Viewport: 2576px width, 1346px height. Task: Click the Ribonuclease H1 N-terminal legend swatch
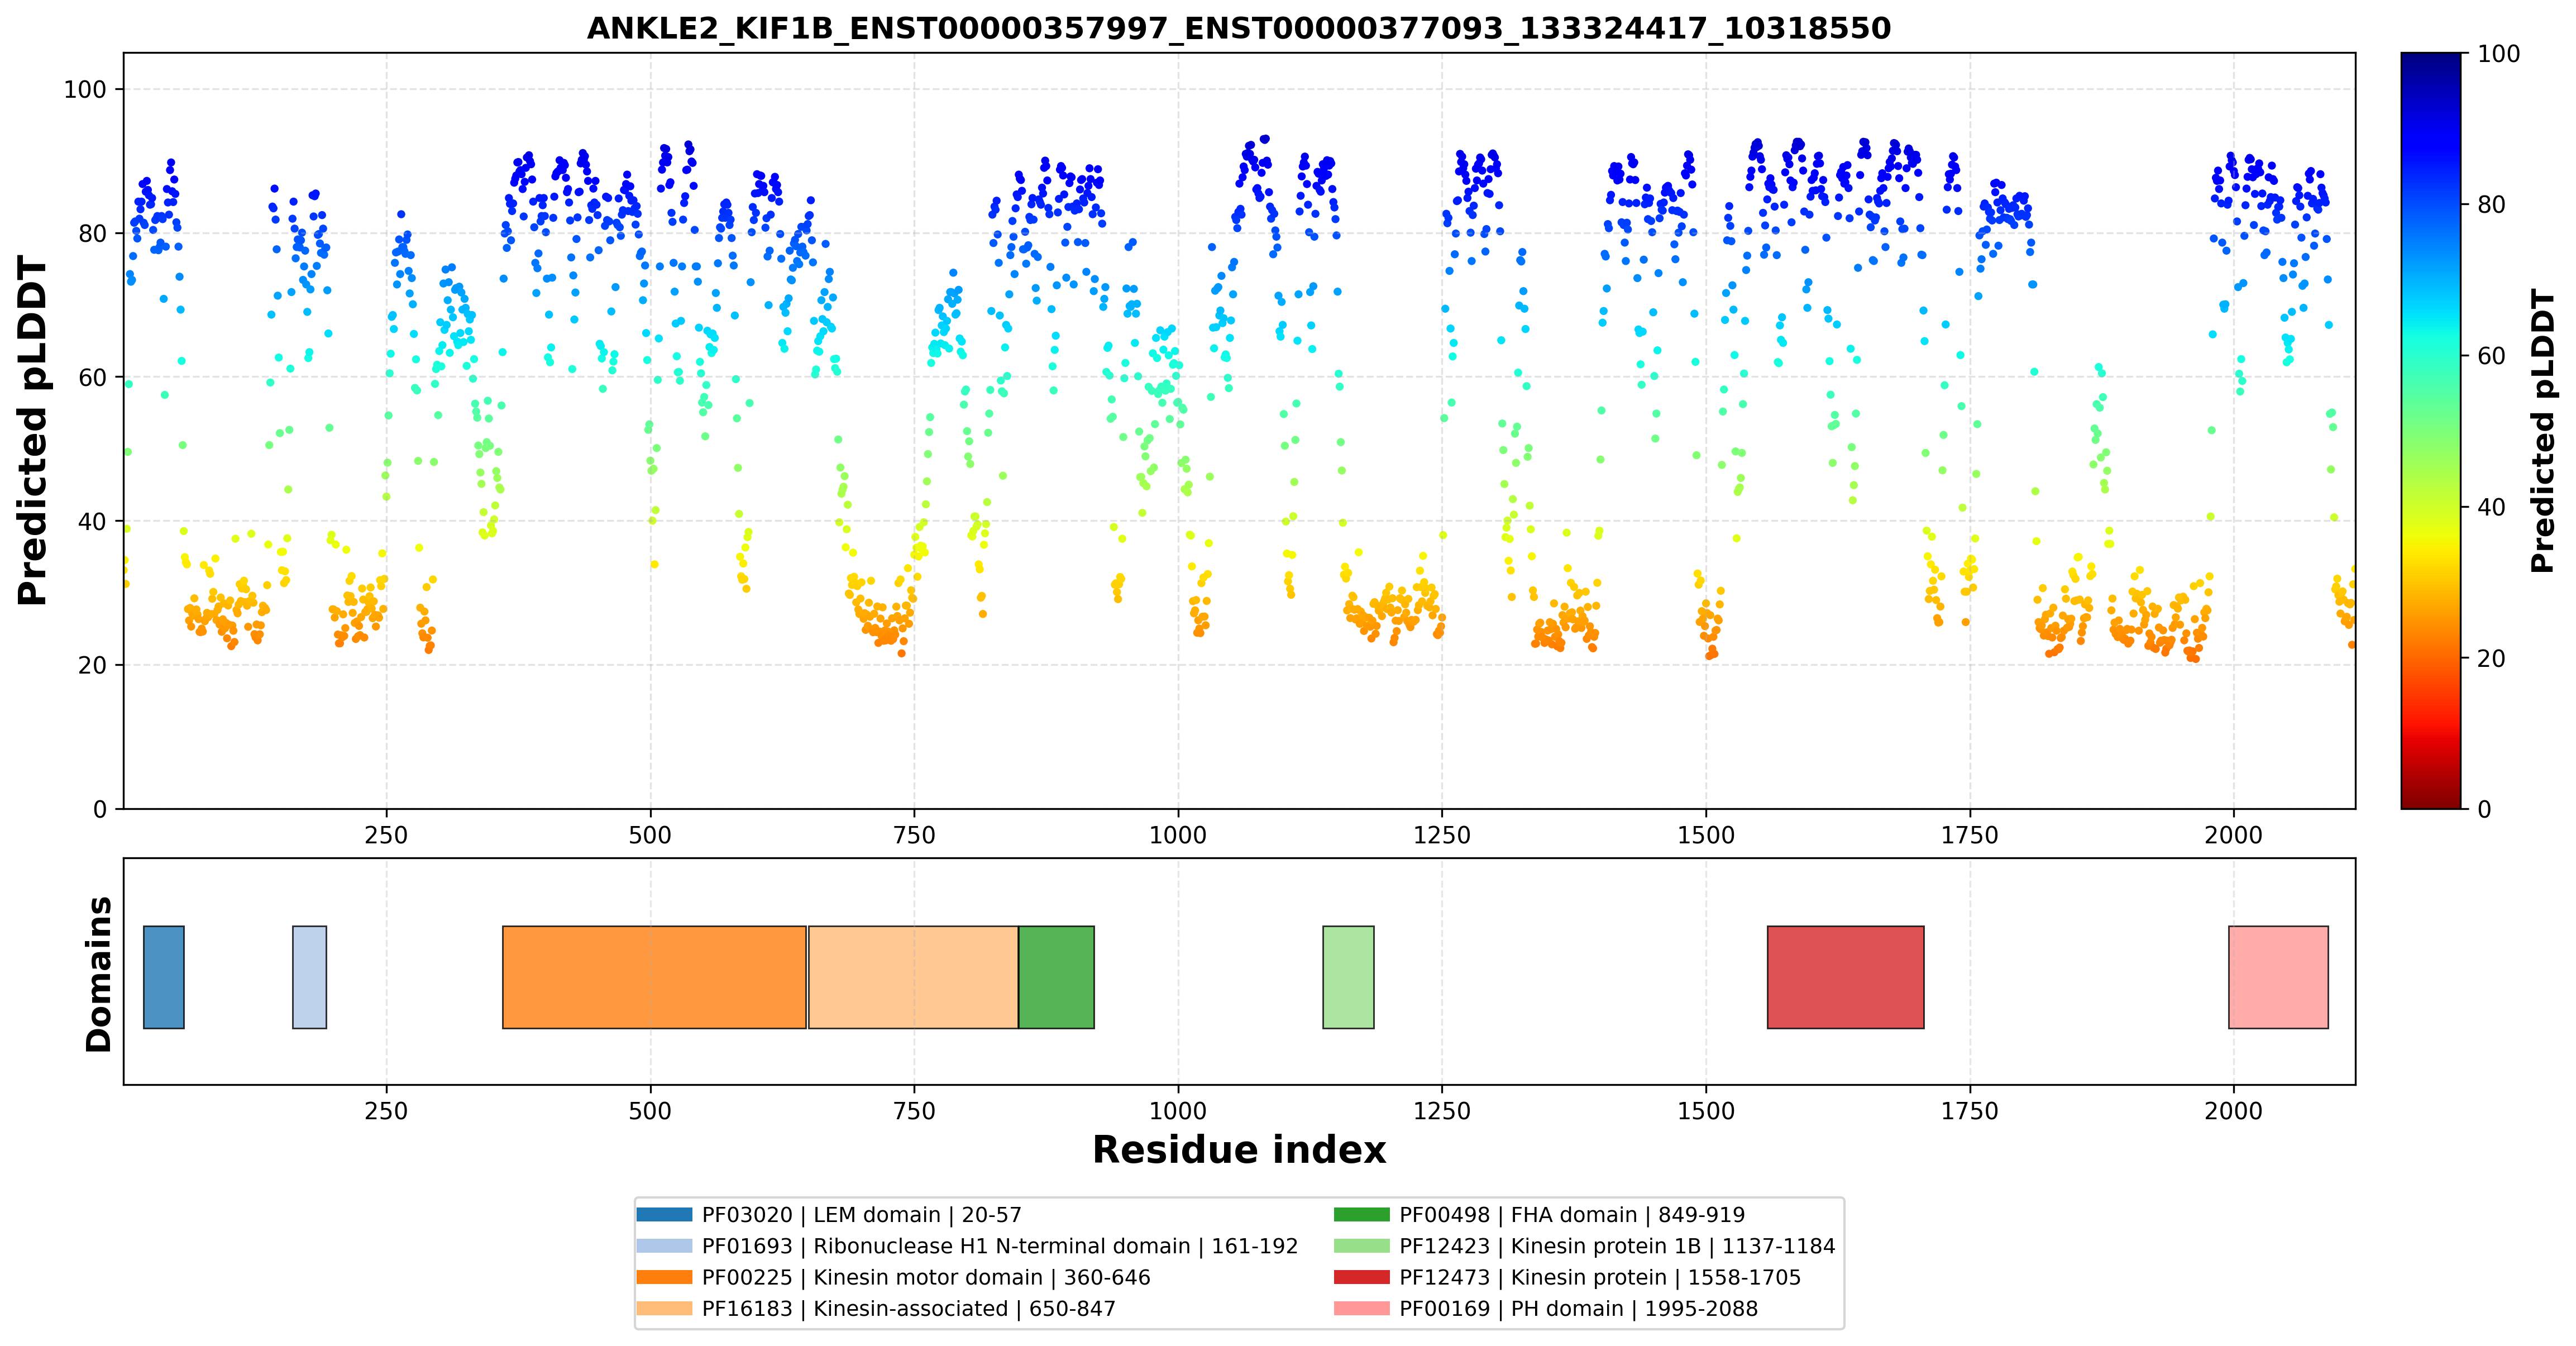coord(664,1245)
